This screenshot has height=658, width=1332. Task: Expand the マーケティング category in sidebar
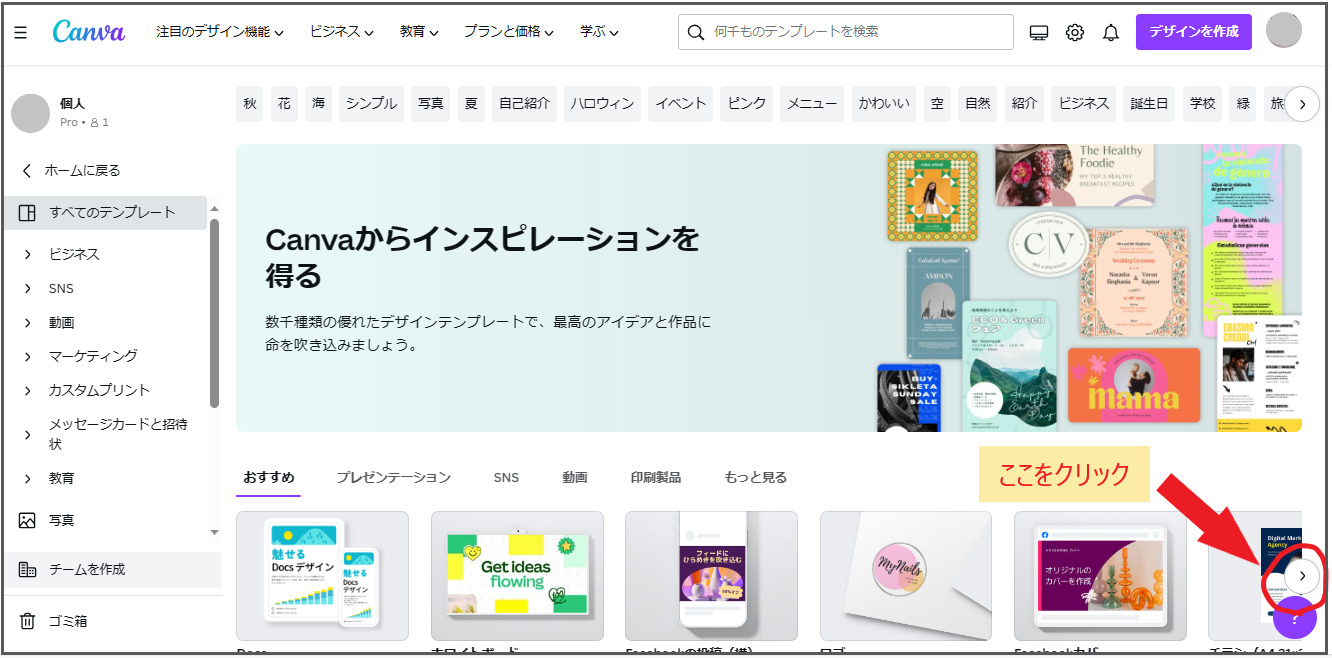pyautogui.click(x=92, y=356)
